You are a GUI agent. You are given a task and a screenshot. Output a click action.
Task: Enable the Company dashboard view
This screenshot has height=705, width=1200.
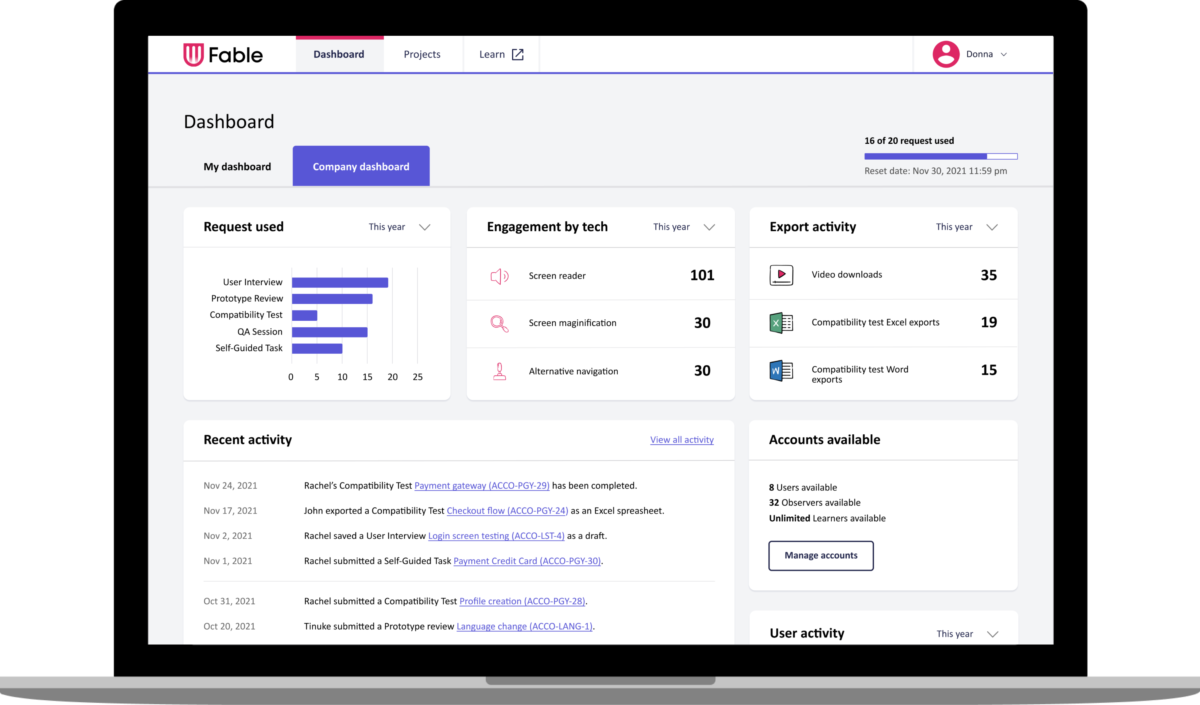[x=360, y=165]
